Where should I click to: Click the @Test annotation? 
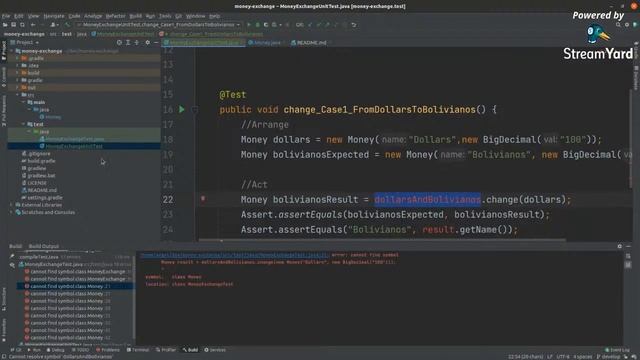click(x=233, y=95)
